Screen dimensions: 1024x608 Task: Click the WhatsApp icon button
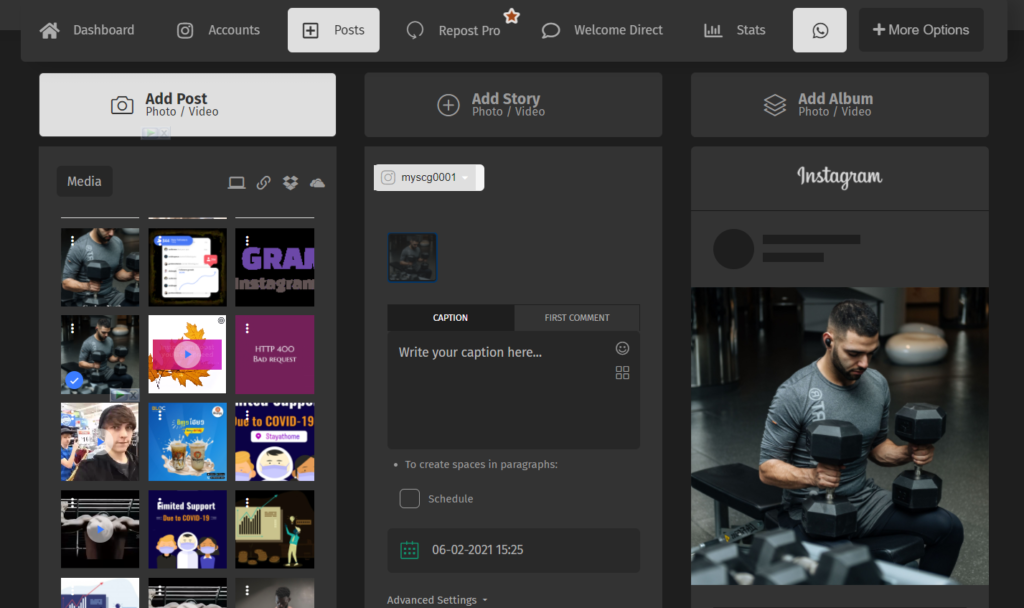820,30
